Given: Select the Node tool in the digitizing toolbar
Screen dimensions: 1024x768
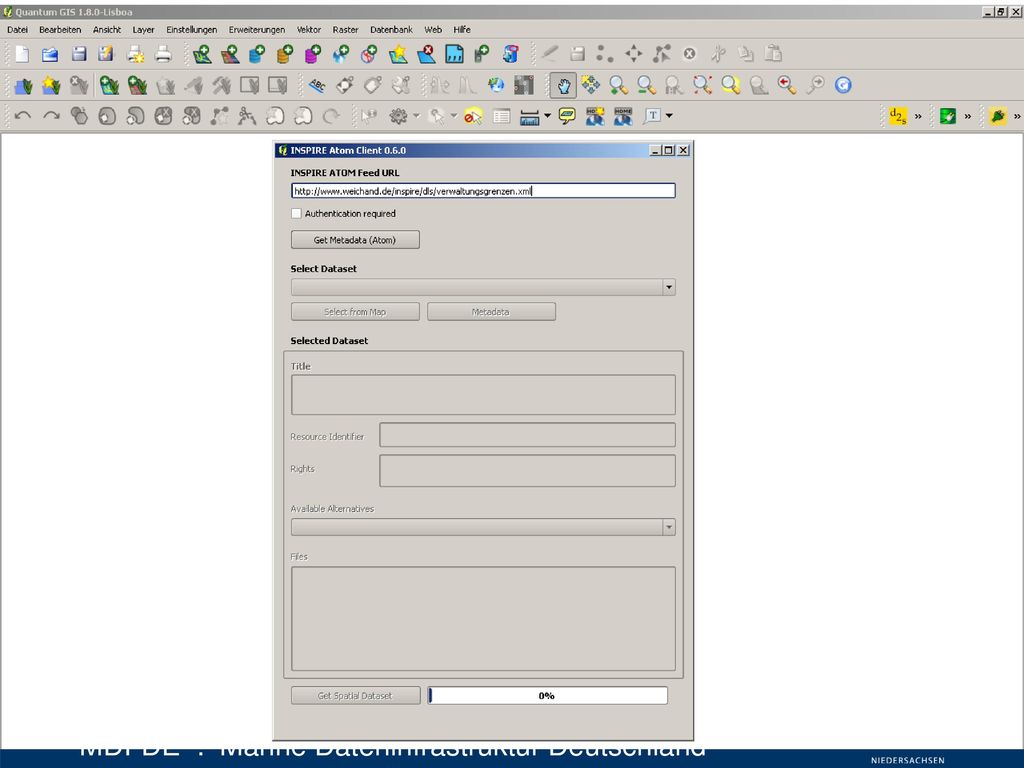Looking at the screenshot, I should click(x=662, y=54).
